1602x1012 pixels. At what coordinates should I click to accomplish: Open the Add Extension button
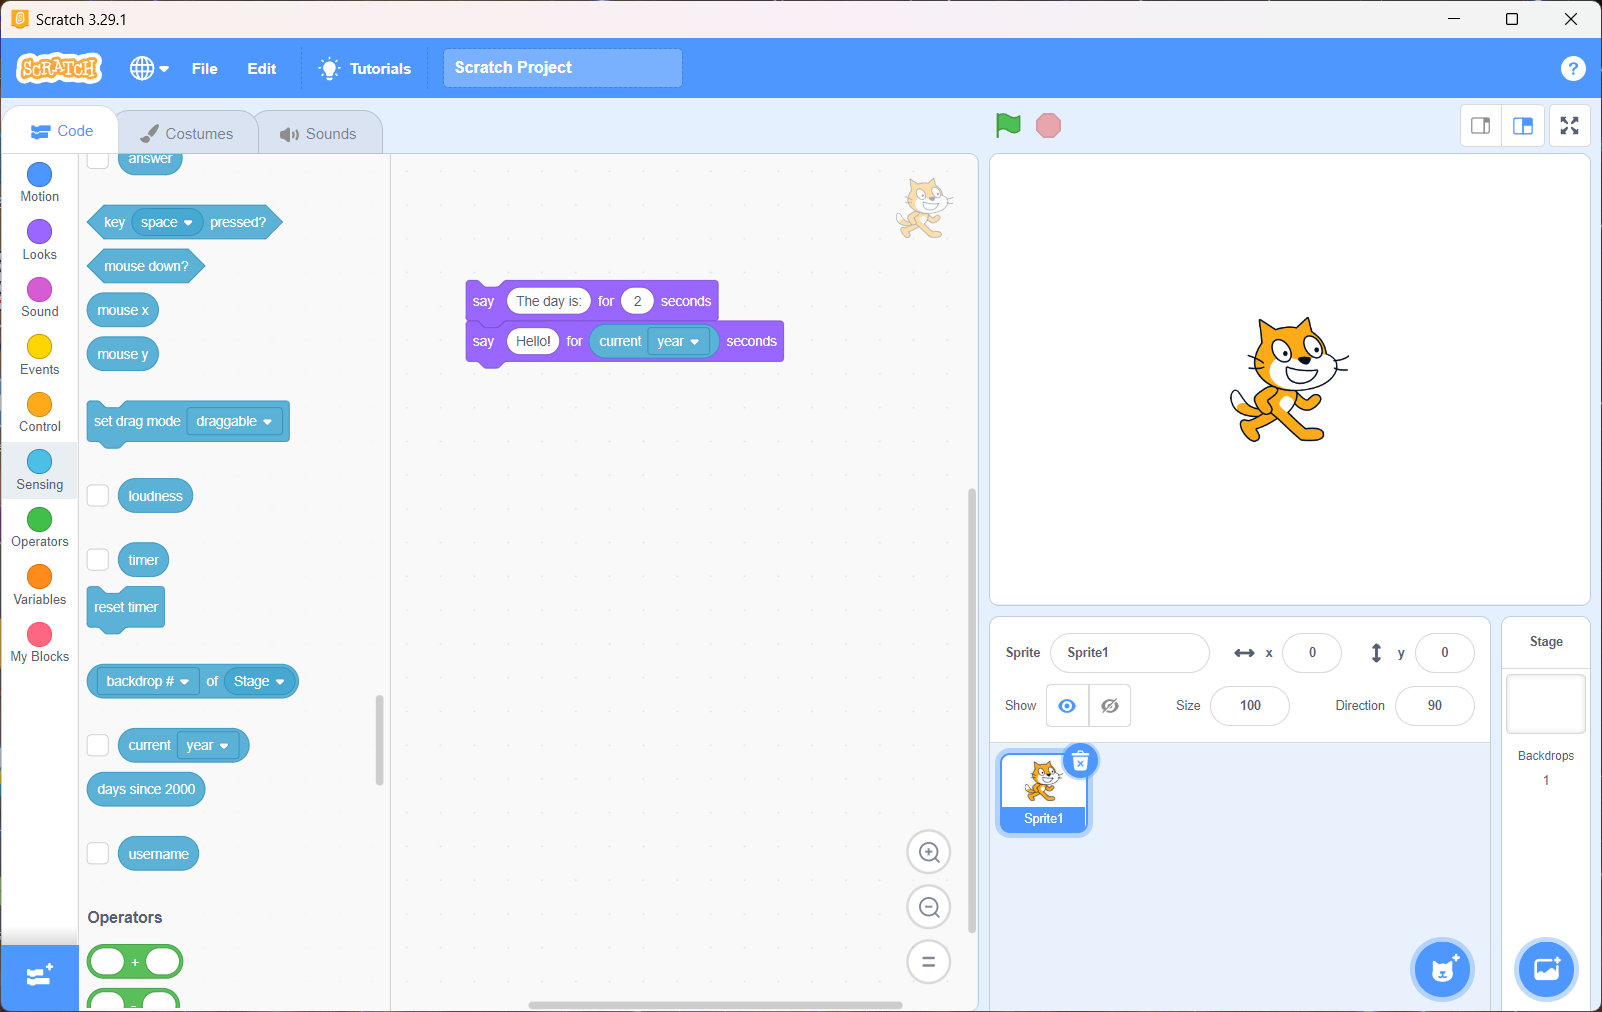tap(39, 977)
